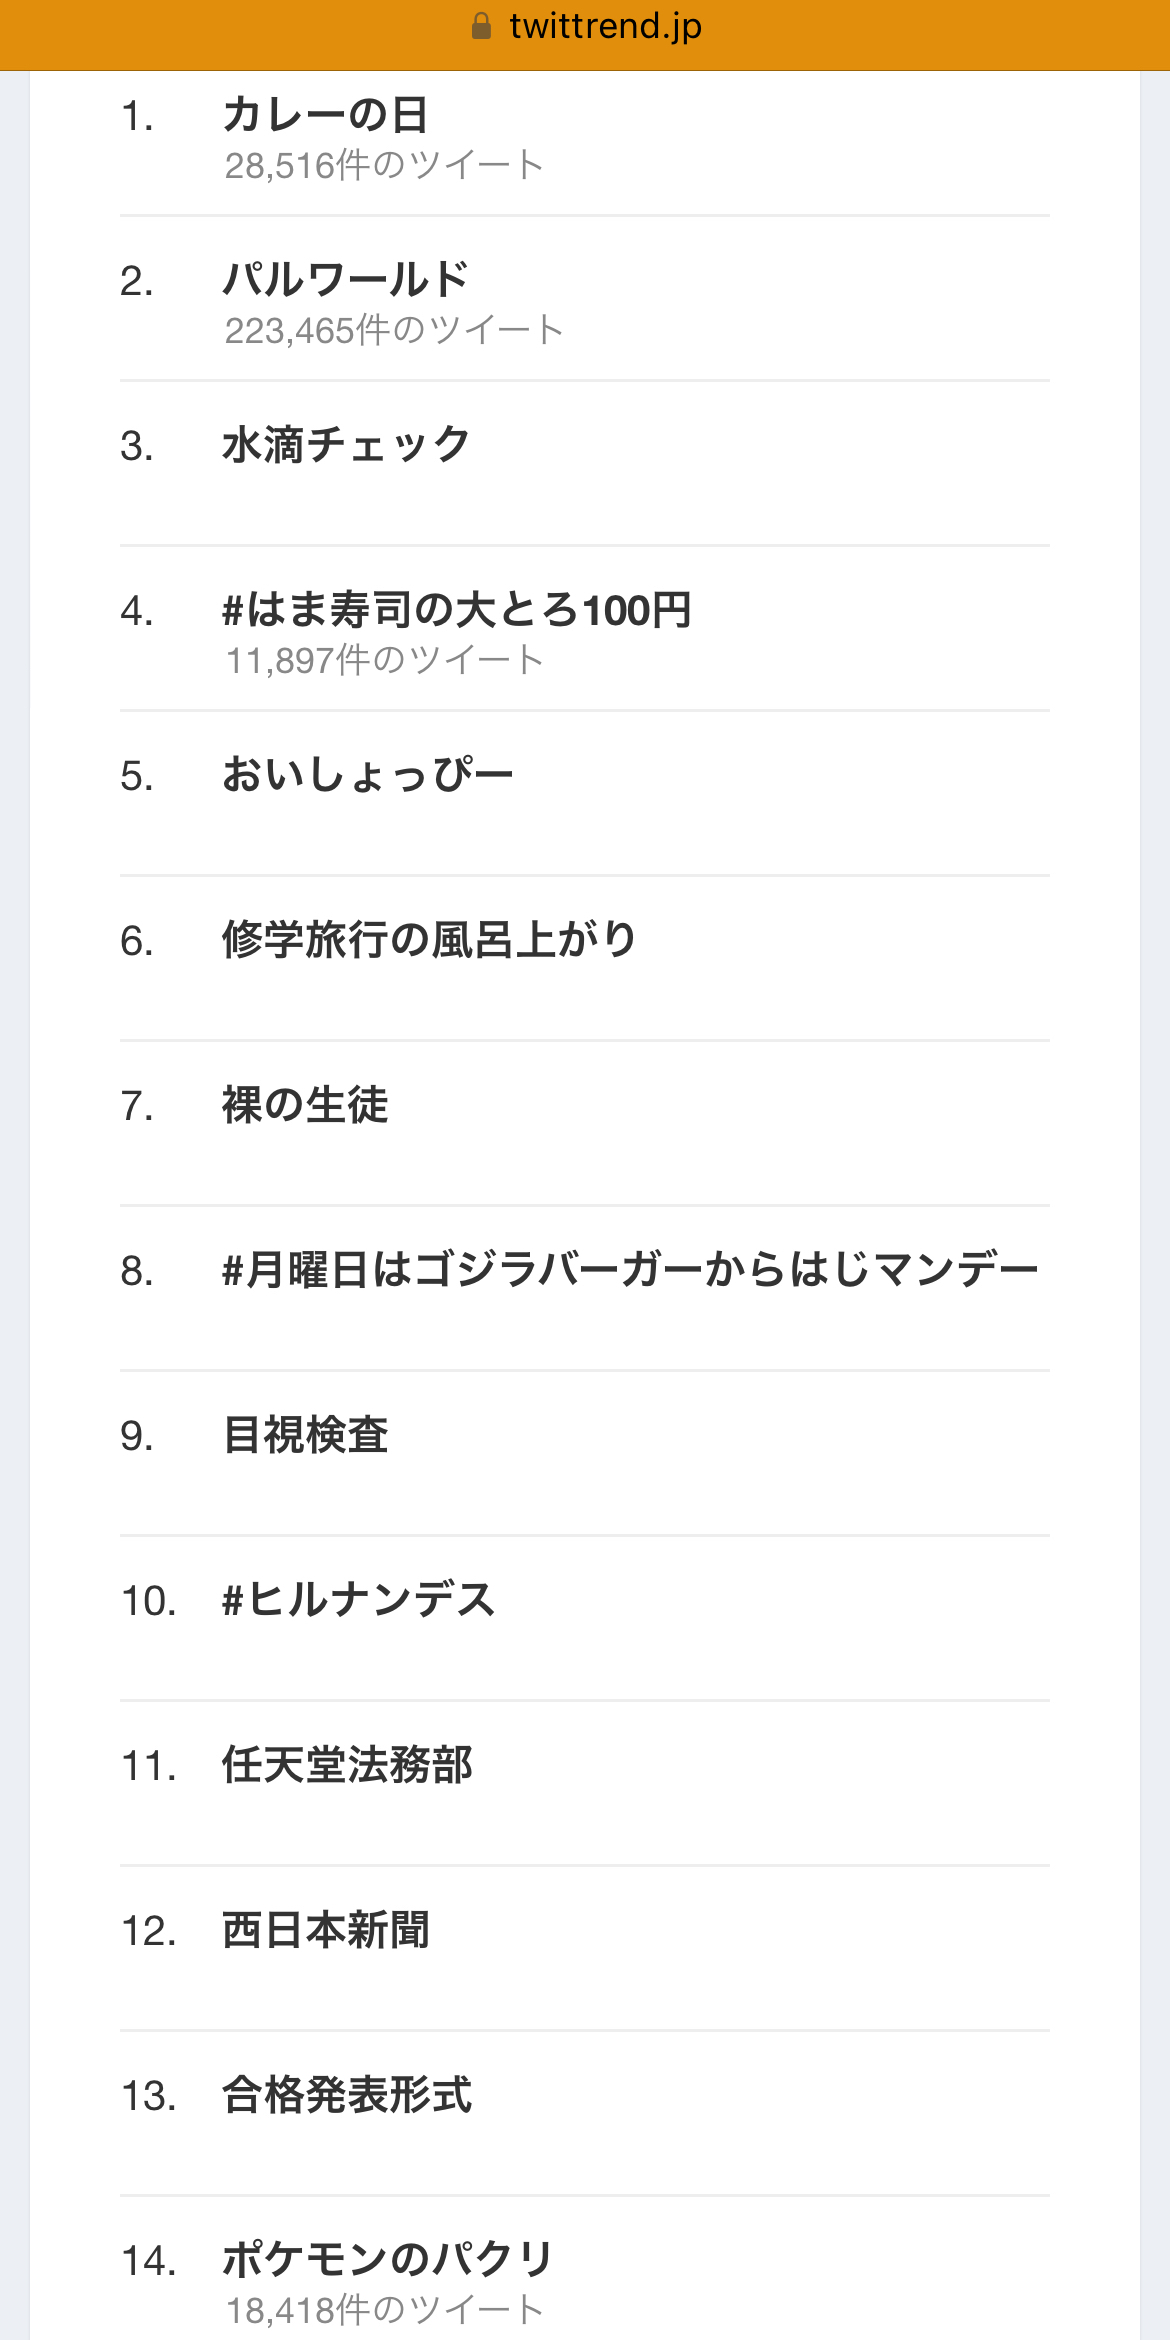Tap the lock icon in address bar
This screenshot has width=1170, height=2340.
coord(481,26)
